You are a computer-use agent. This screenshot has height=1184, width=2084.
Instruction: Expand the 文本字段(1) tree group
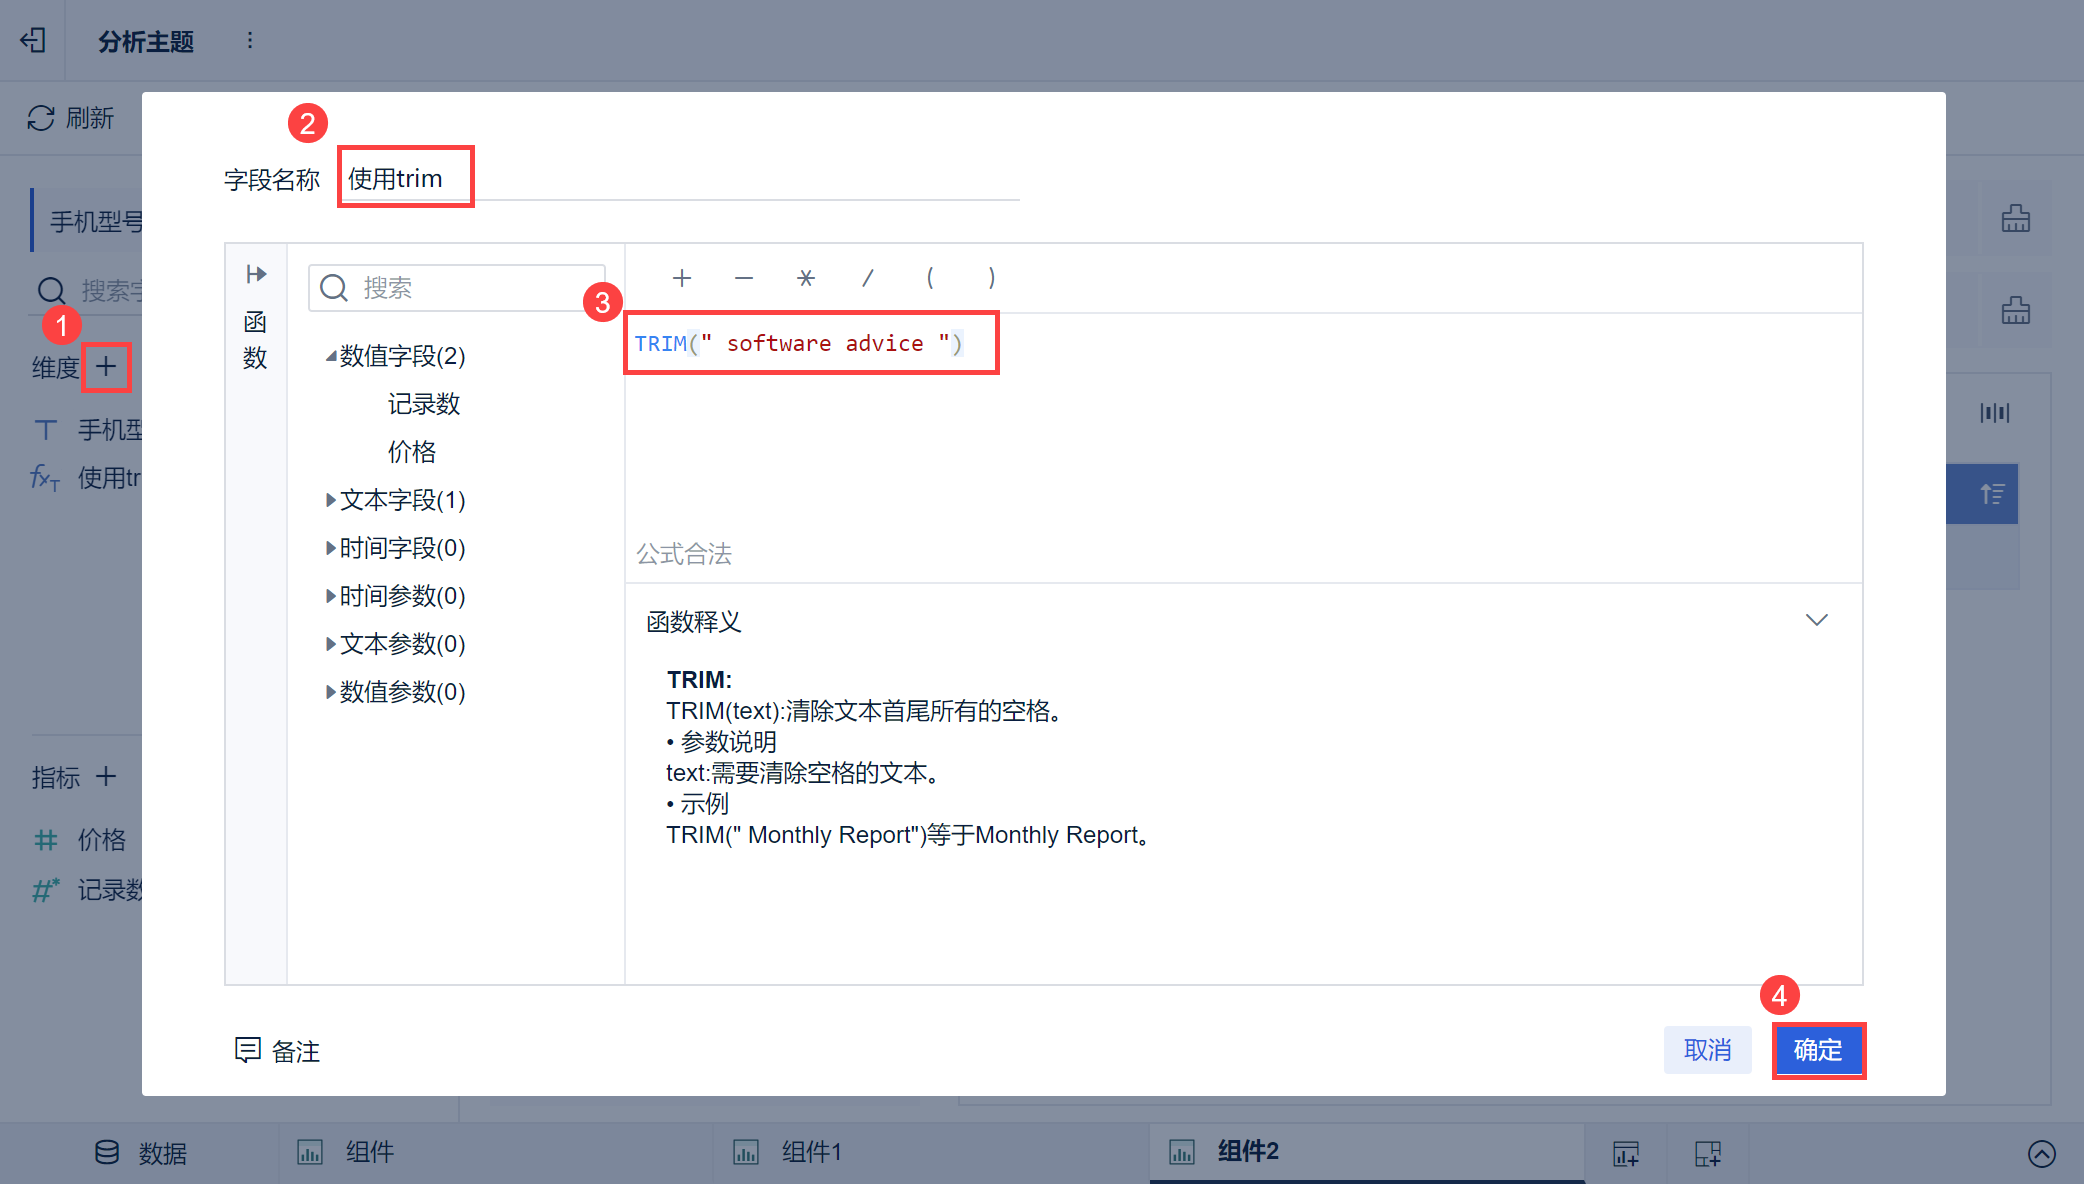pos(330,500)
